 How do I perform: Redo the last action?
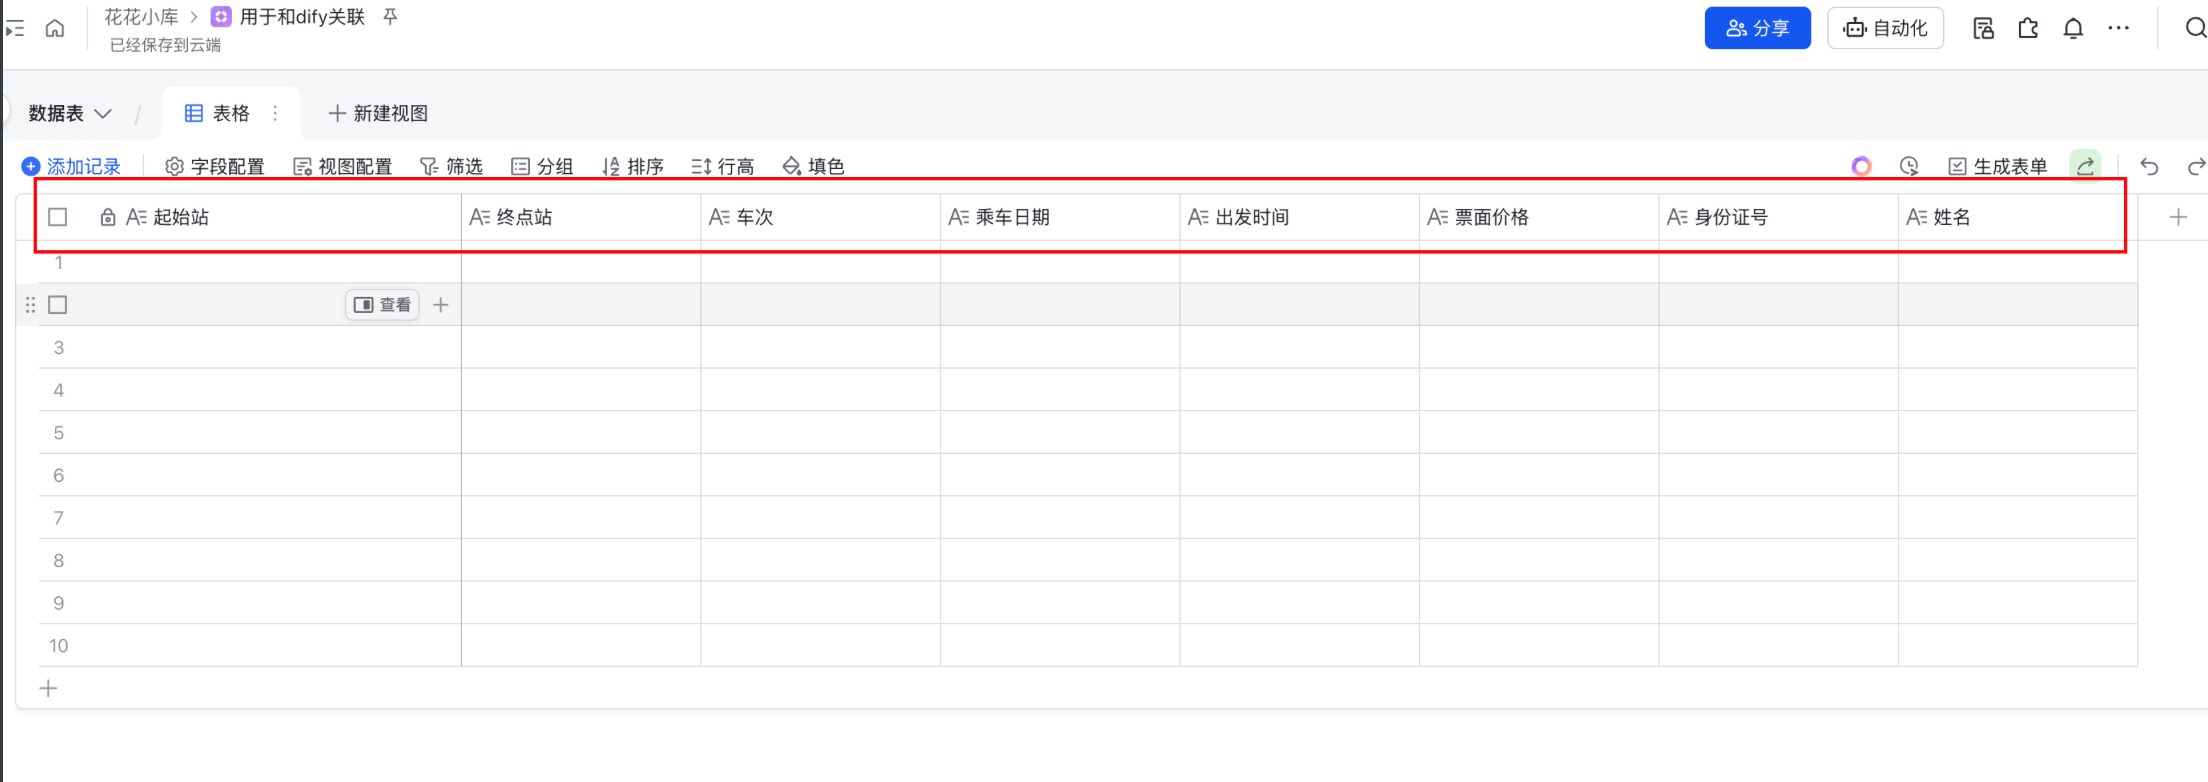pyautogui.click(x=2196, y=166)
